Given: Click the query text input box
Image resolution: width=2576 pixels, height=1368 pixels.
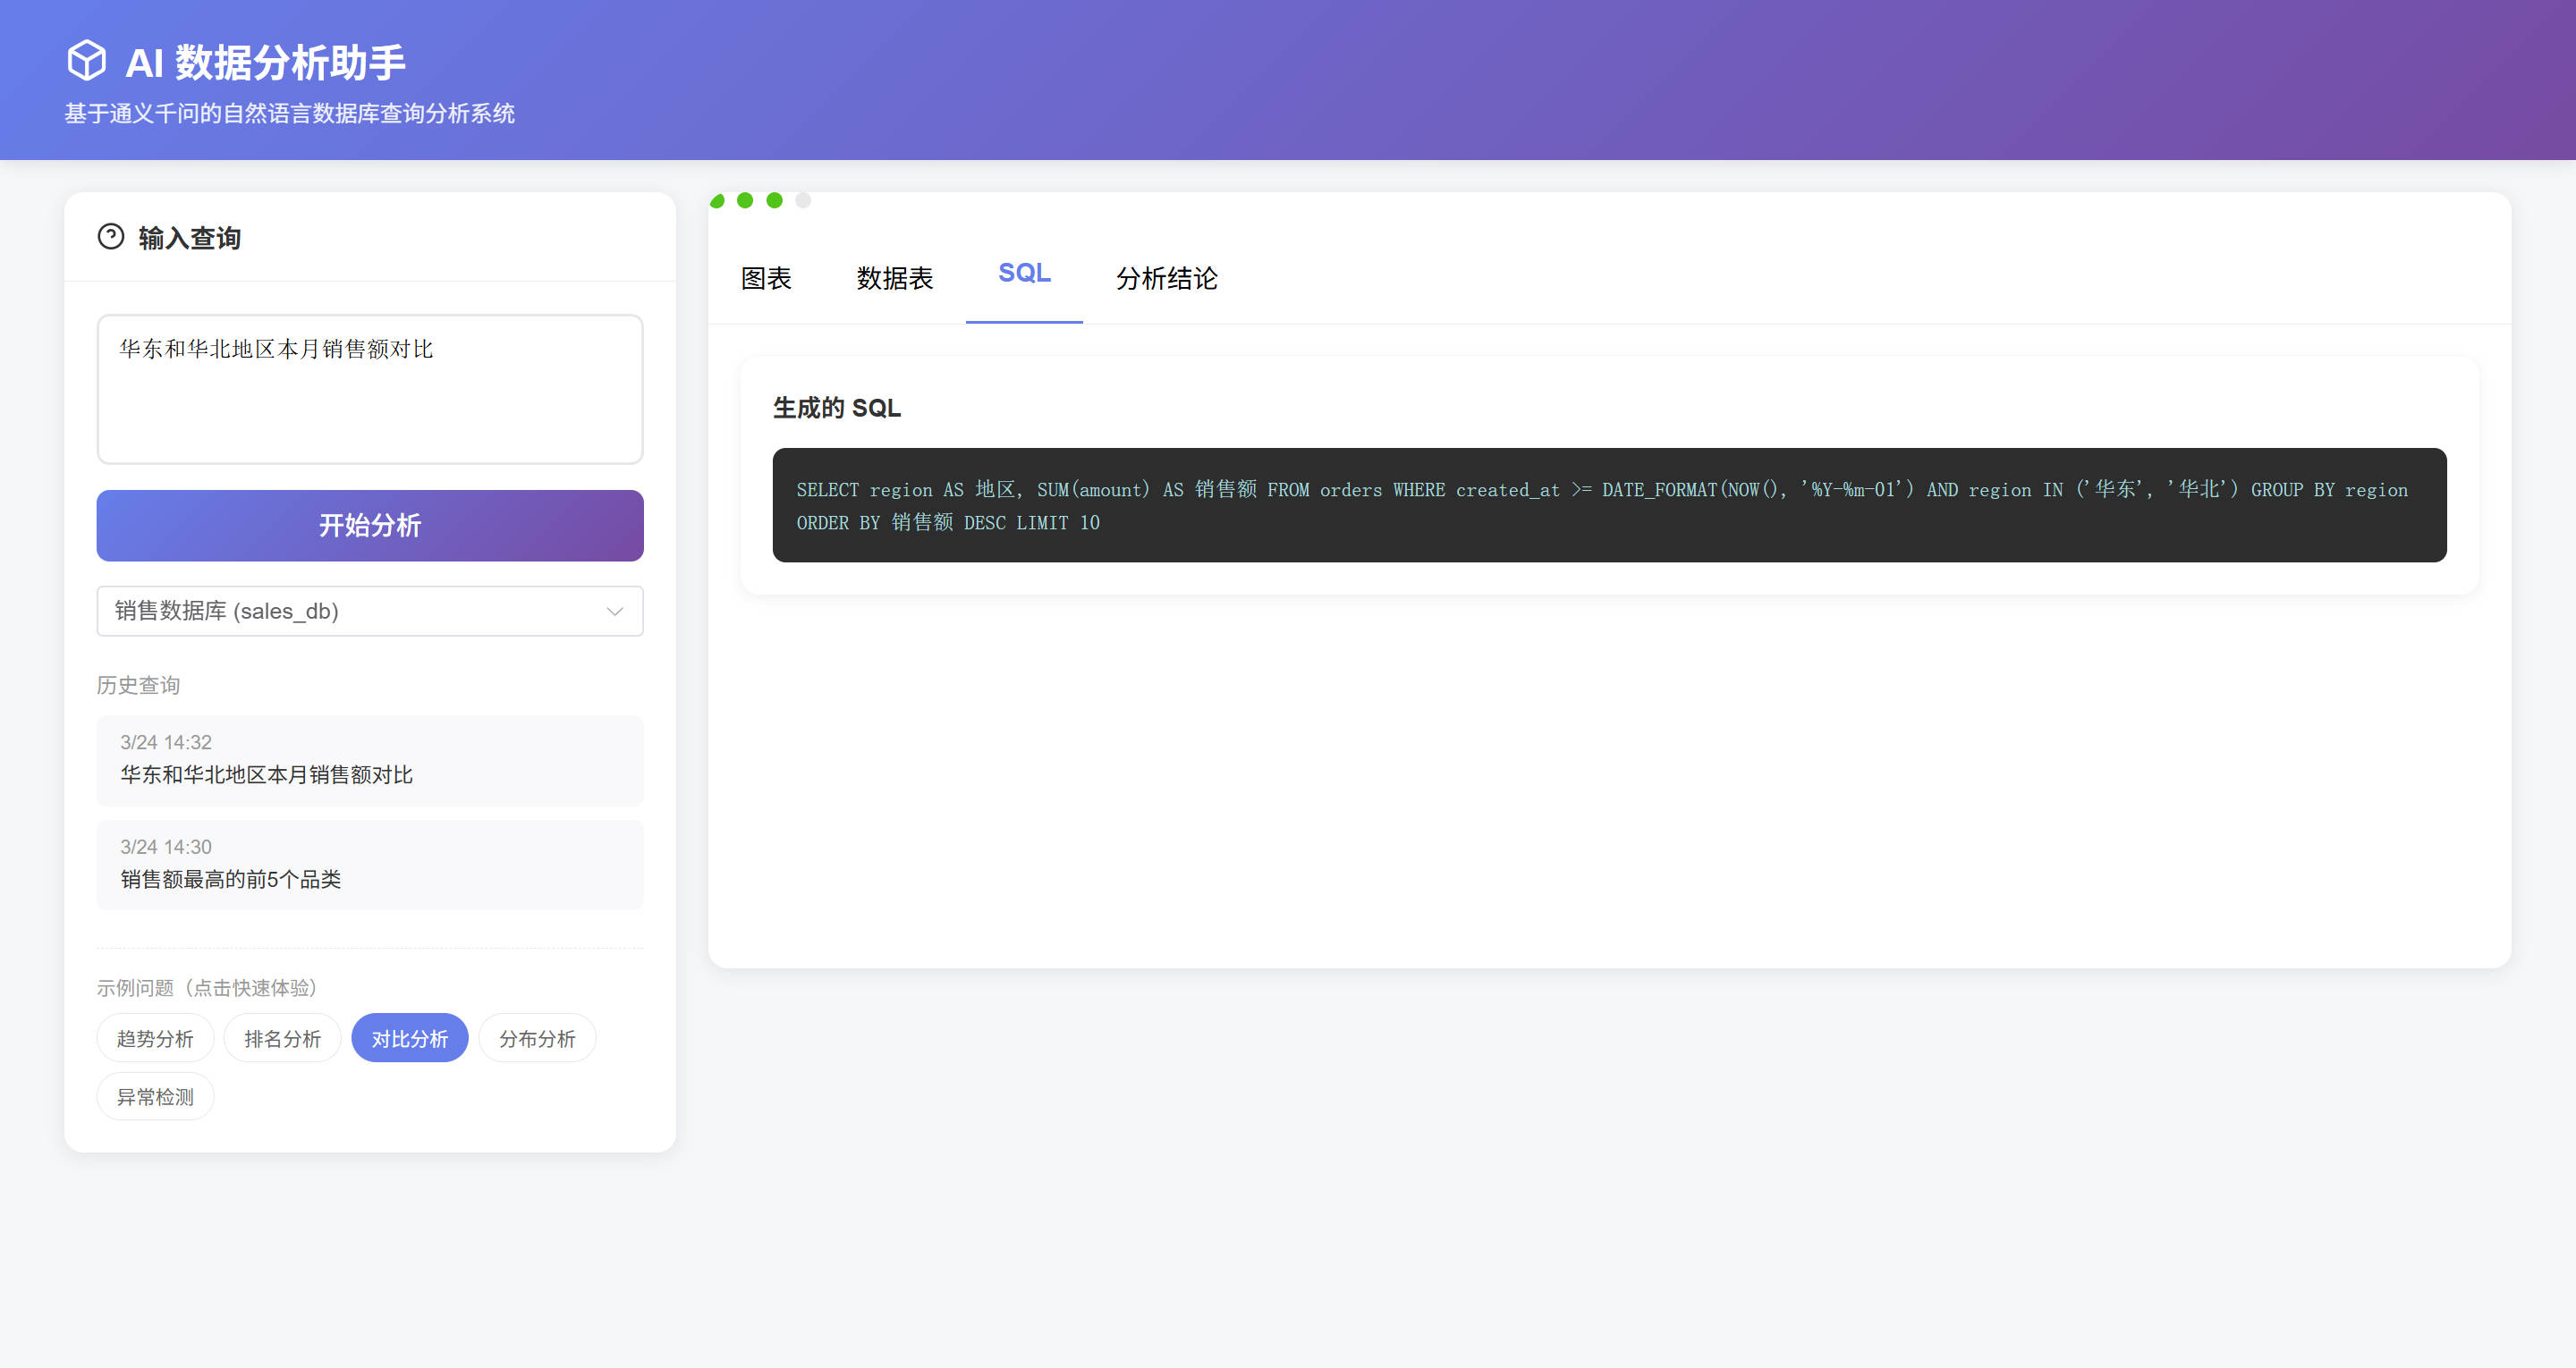Looking at the screenshot, I should pyautogui.click(x=369, y=388).
